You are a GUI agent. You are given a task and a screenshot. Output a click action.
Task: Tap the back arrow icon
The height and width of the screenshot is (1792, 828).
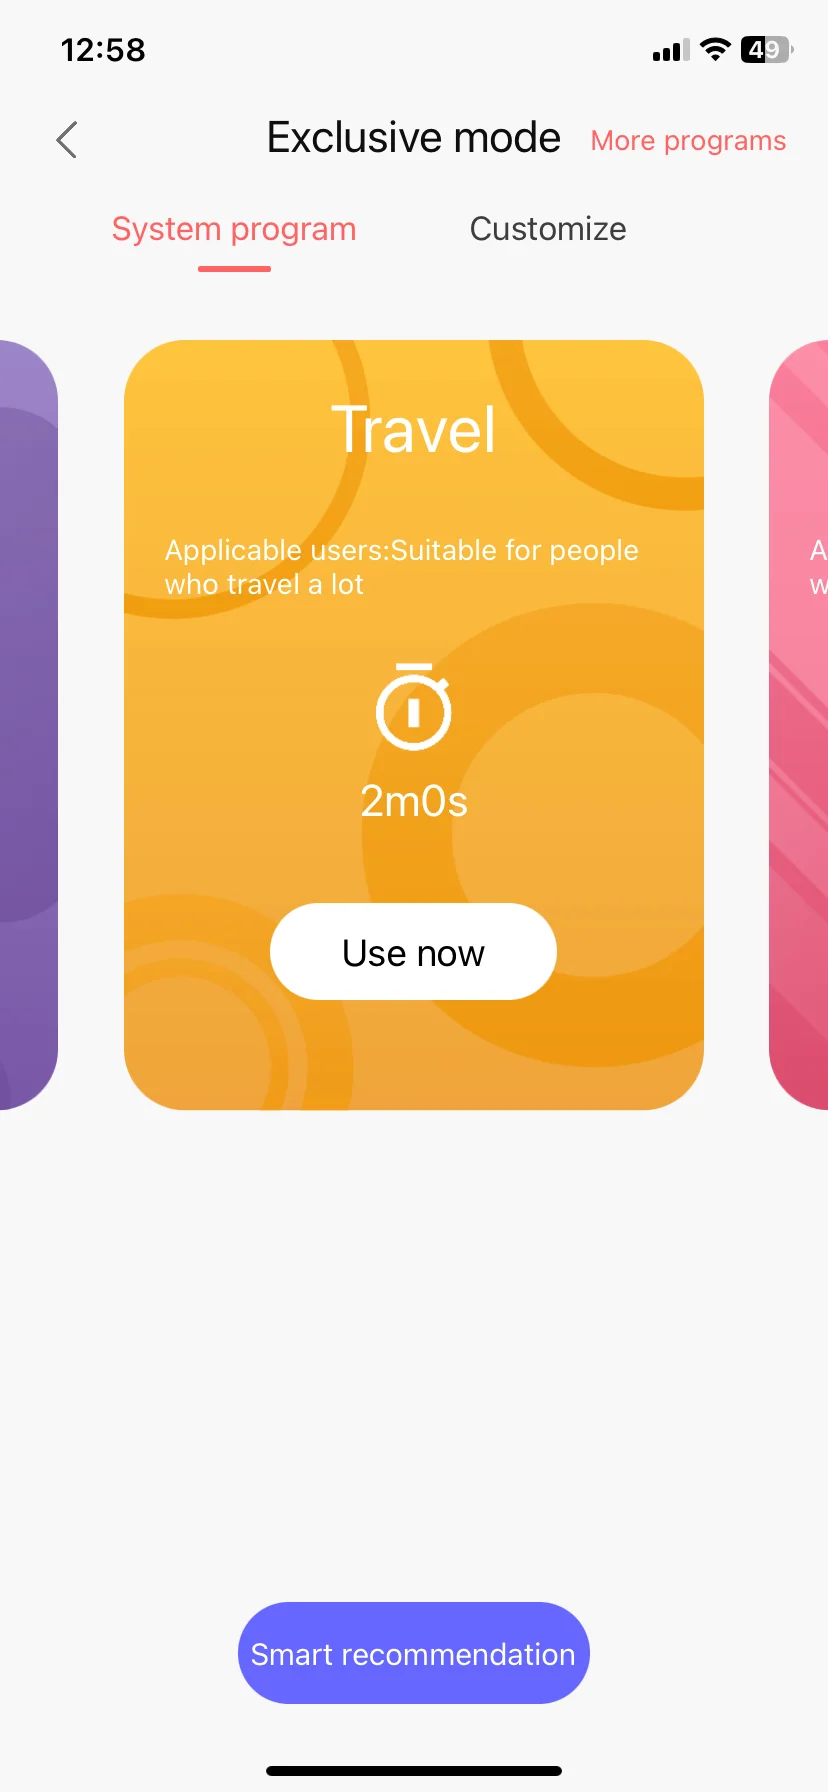[x=67, y=140]
